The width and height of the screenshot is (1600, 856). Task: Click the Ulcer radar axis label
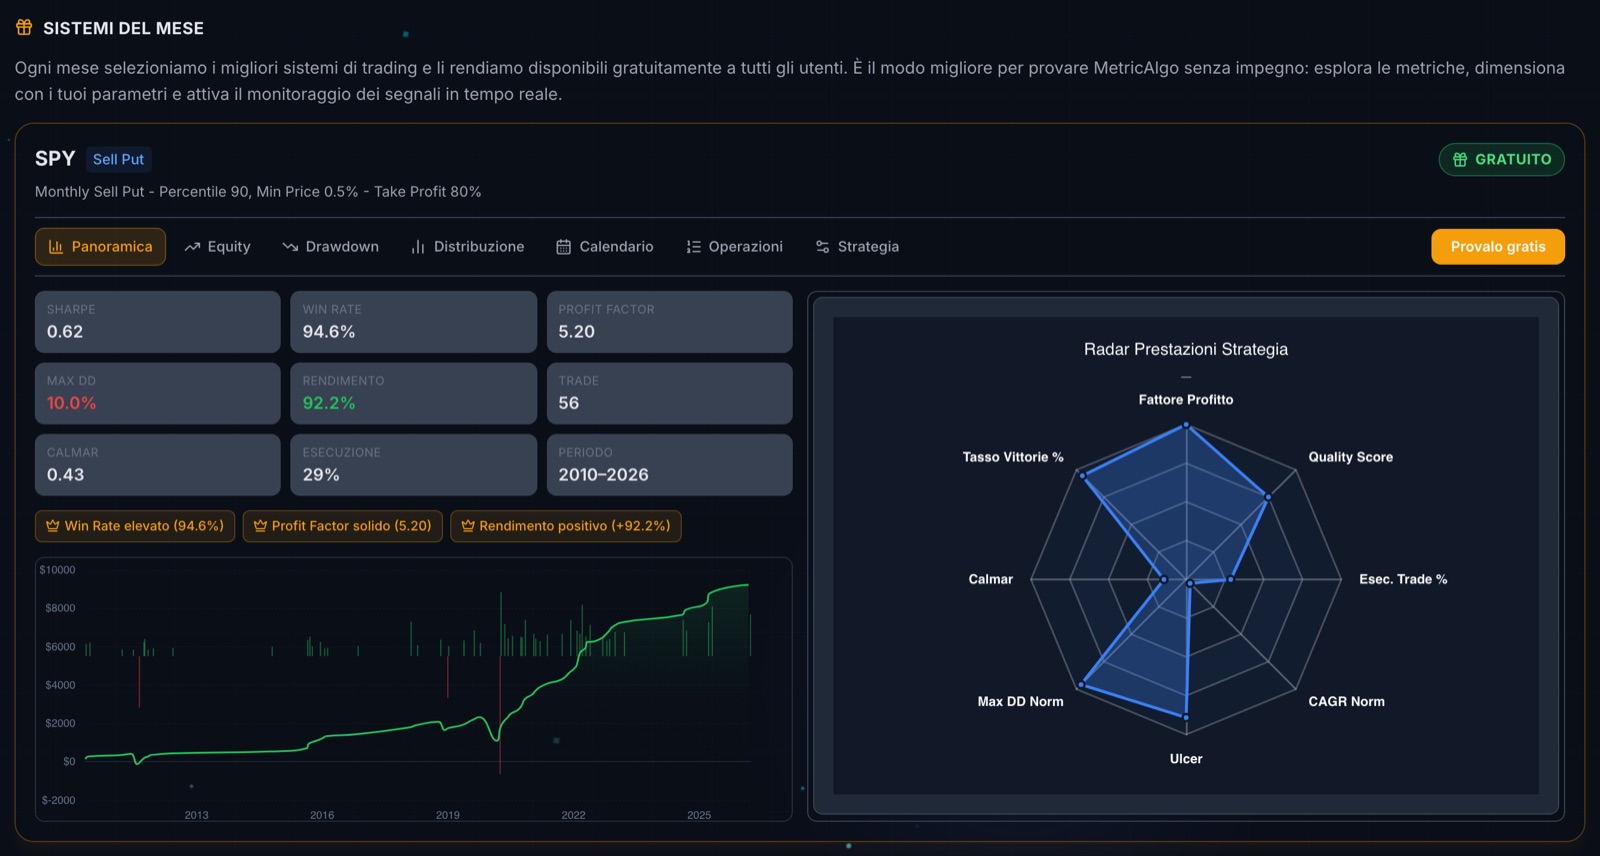tap(1186, 759)
